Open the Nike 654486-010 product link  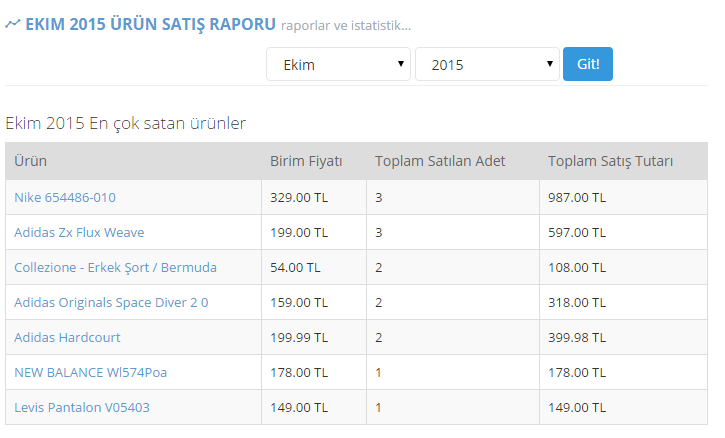64,198
